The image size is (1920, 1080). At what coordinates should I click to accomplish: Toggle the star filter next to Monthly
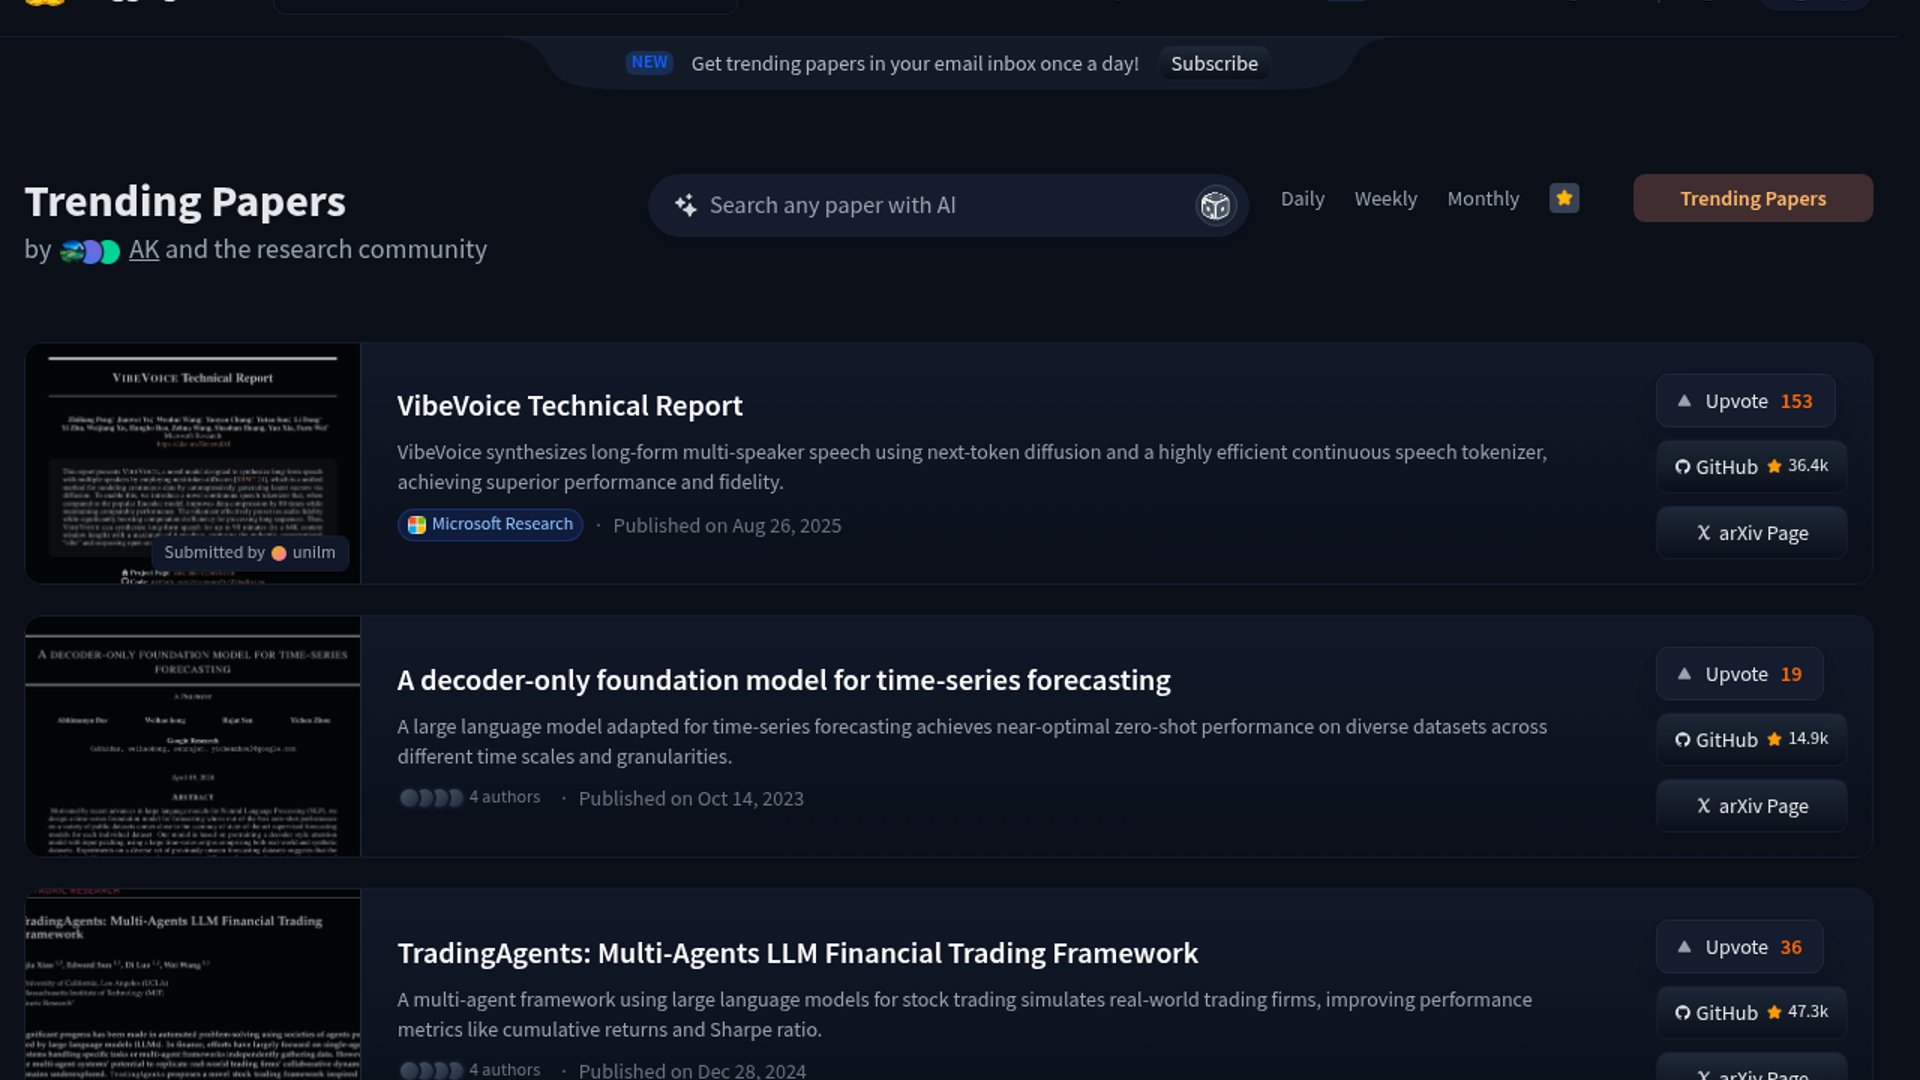1564,198
